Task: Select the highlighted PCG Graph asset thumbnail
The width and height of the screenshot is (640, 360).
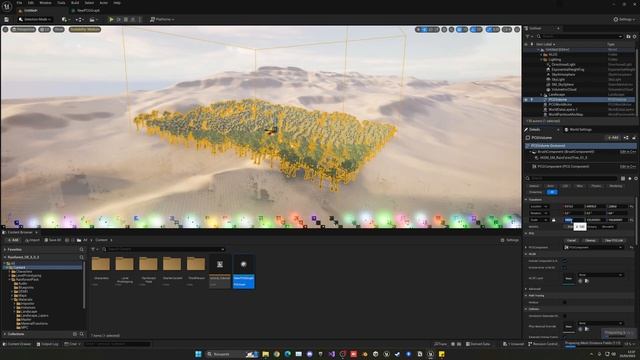Action: pyautogui.click(x=244, y=271)
